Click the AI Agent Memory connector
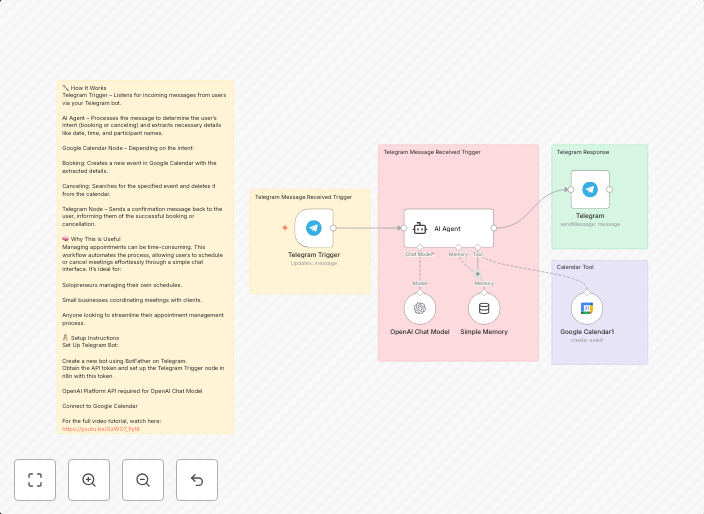This screenshot has height=514, width=704. [x=459, y=246]
